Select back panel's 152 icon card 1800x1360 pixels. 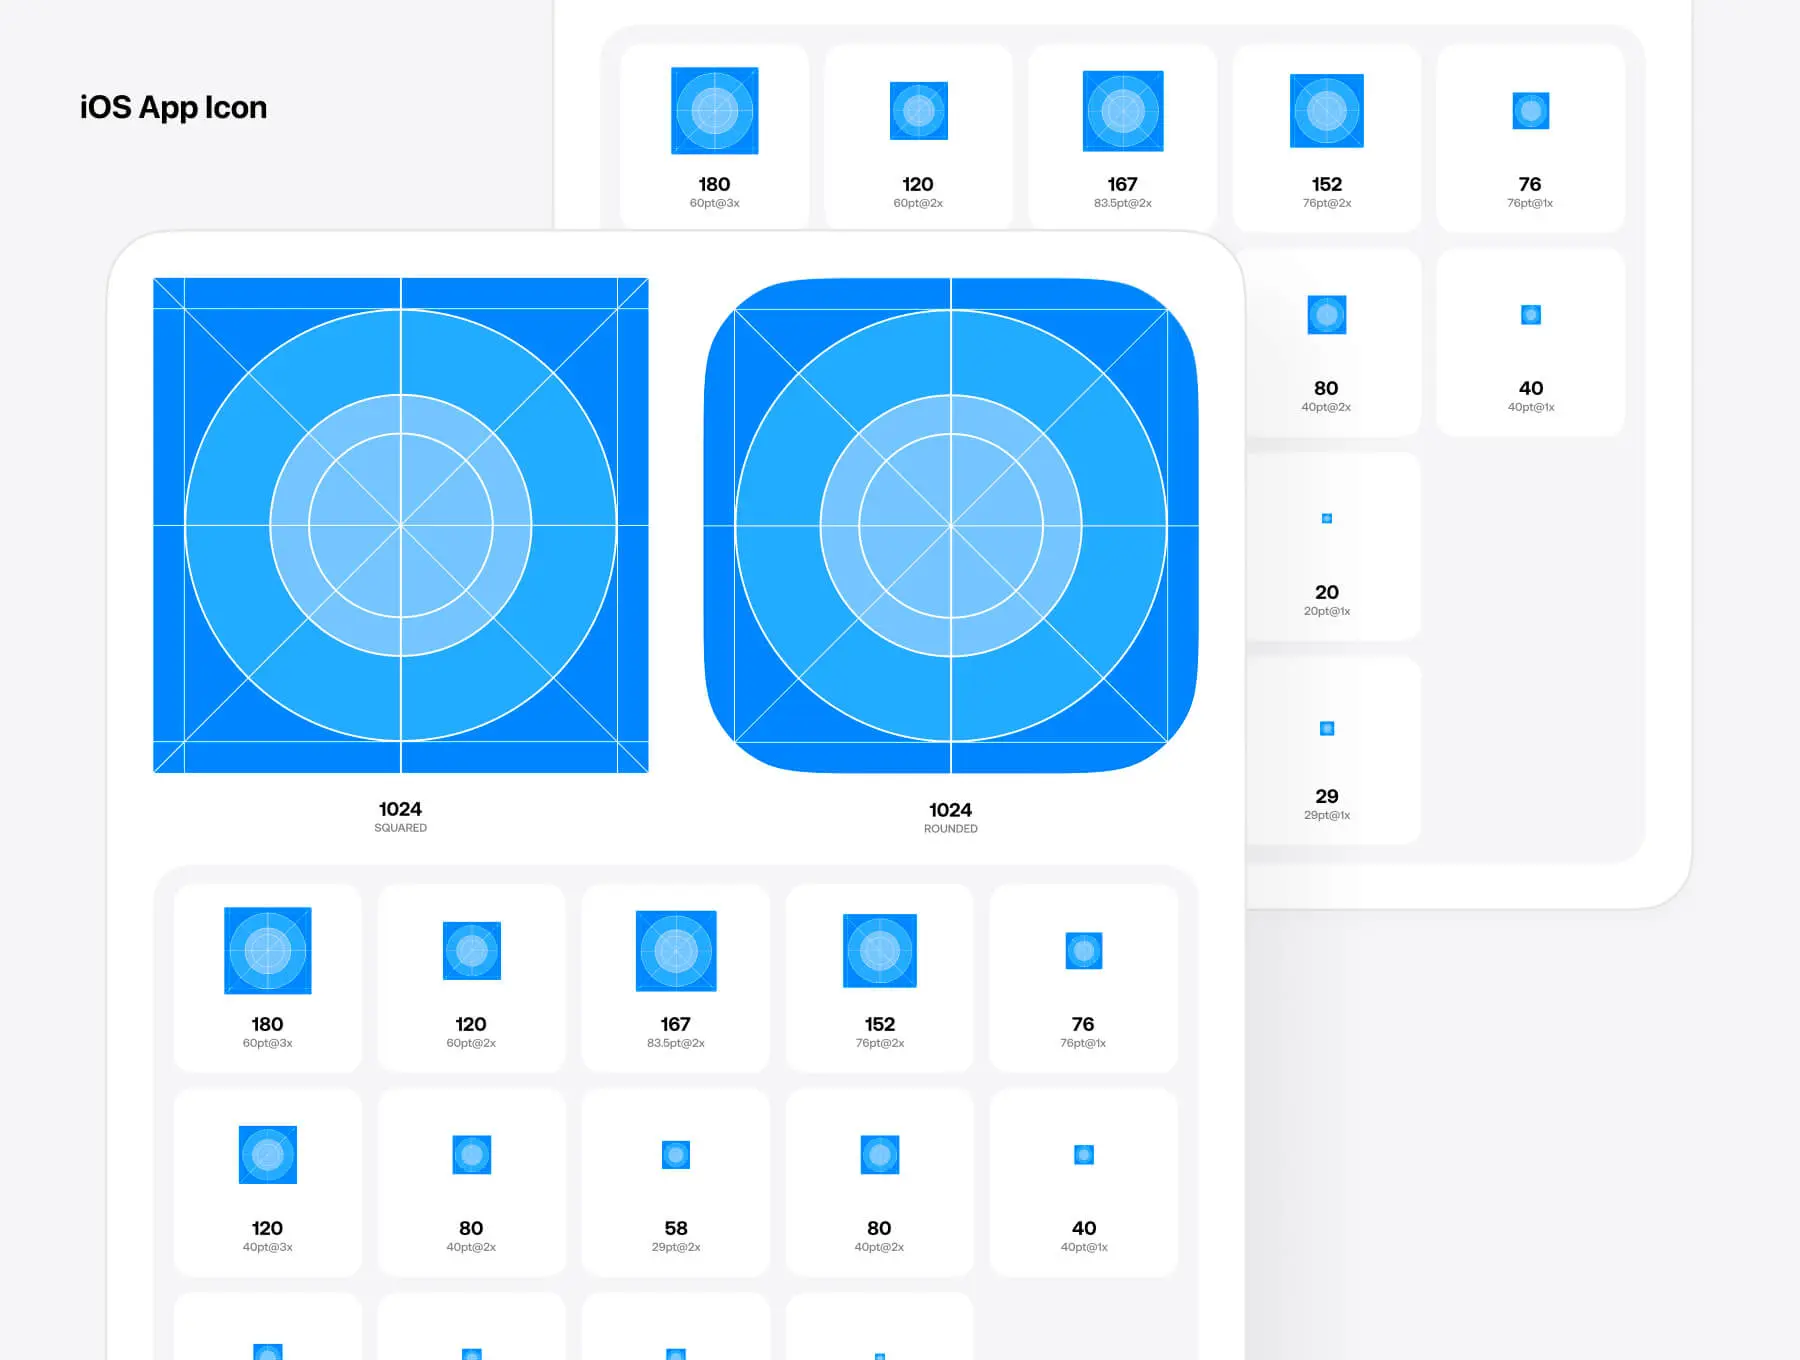coord(1326,135)
